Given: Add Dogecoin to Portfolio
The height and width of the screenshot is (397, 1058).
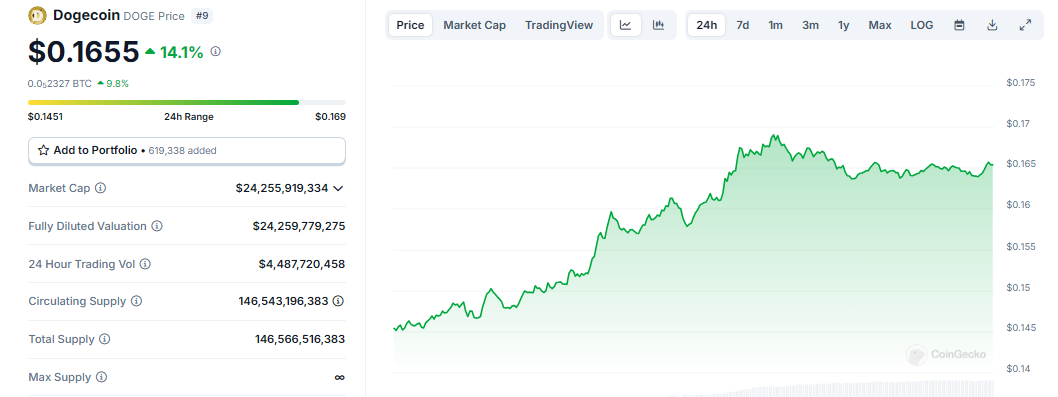Looking at the screenshot, I should 187,151.
